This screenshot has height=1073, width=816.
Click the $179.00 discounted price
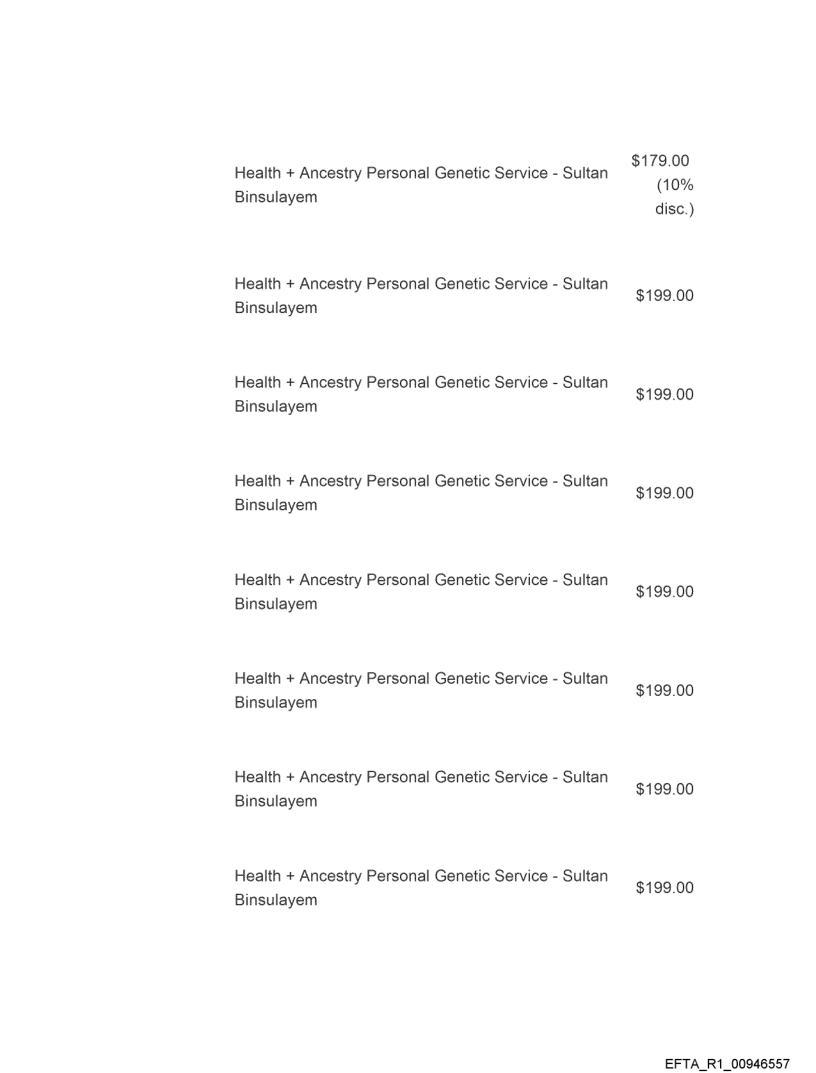[x=660, y=161]
